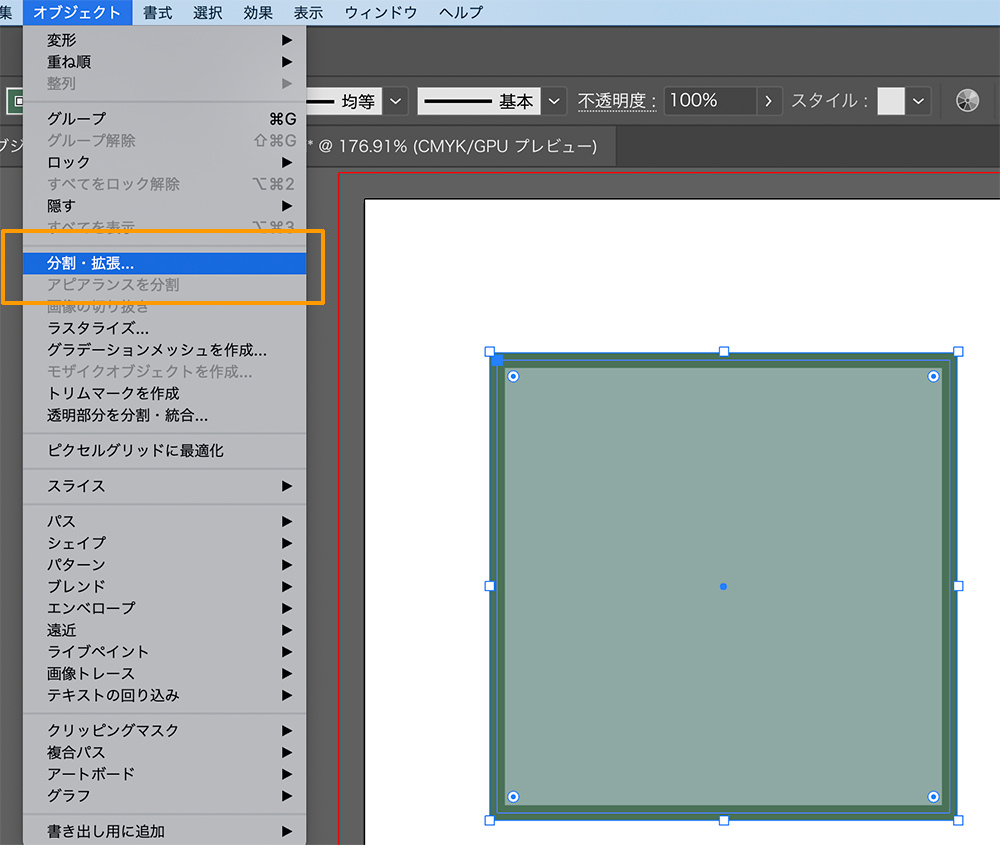Viewport: 1000px width, 845px height.
Task: Click the Recolor Artwork color wheel icon
Action: [x=967, y=101]
